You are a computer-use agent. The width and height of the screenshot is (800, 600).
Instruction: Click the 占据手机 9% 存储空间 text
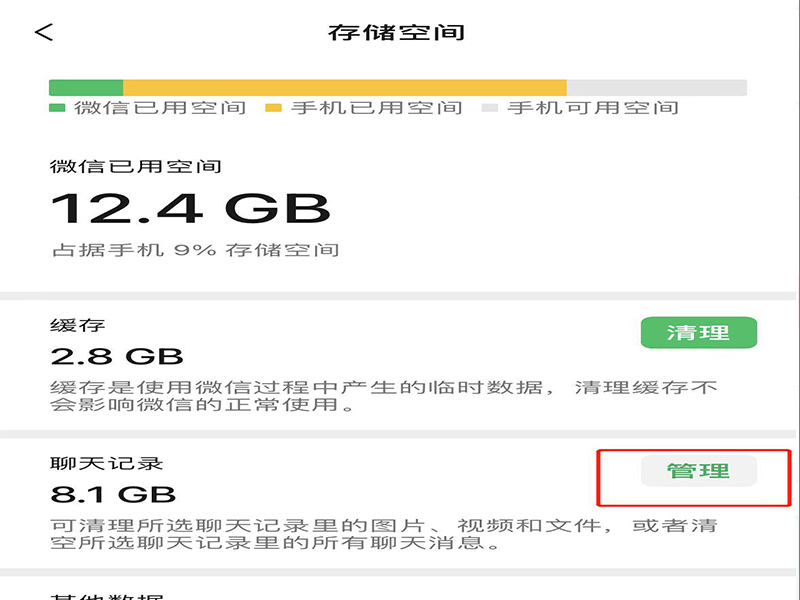[195, 250]
